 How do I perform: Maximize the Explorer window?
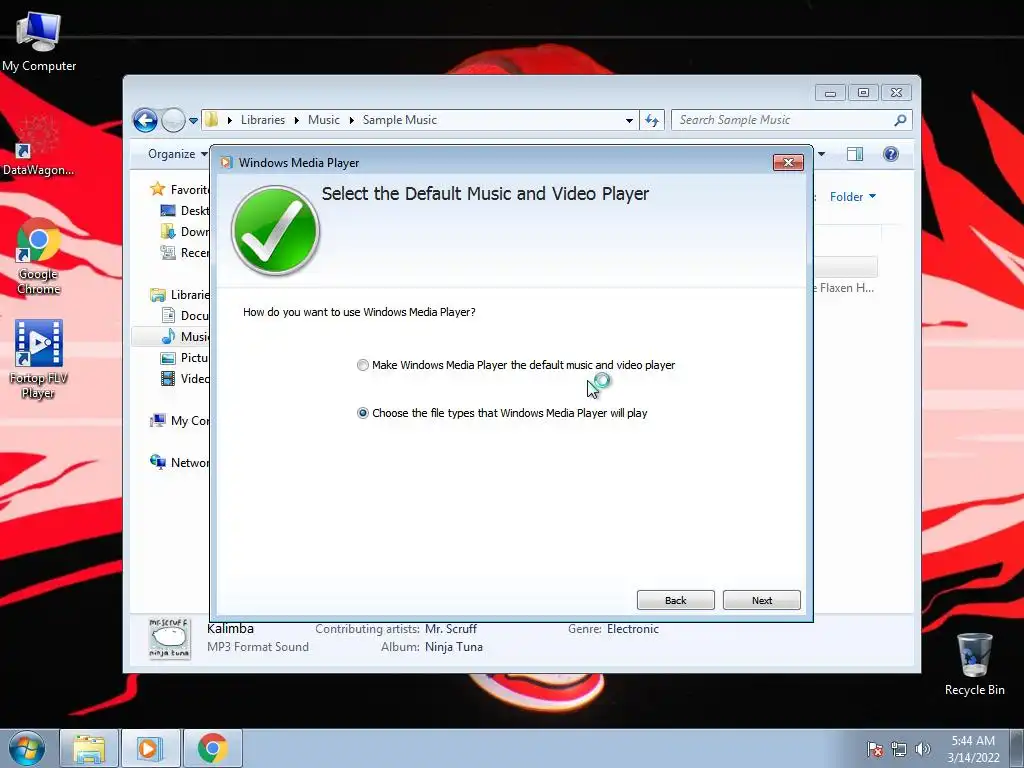click(x=863, y=93)
